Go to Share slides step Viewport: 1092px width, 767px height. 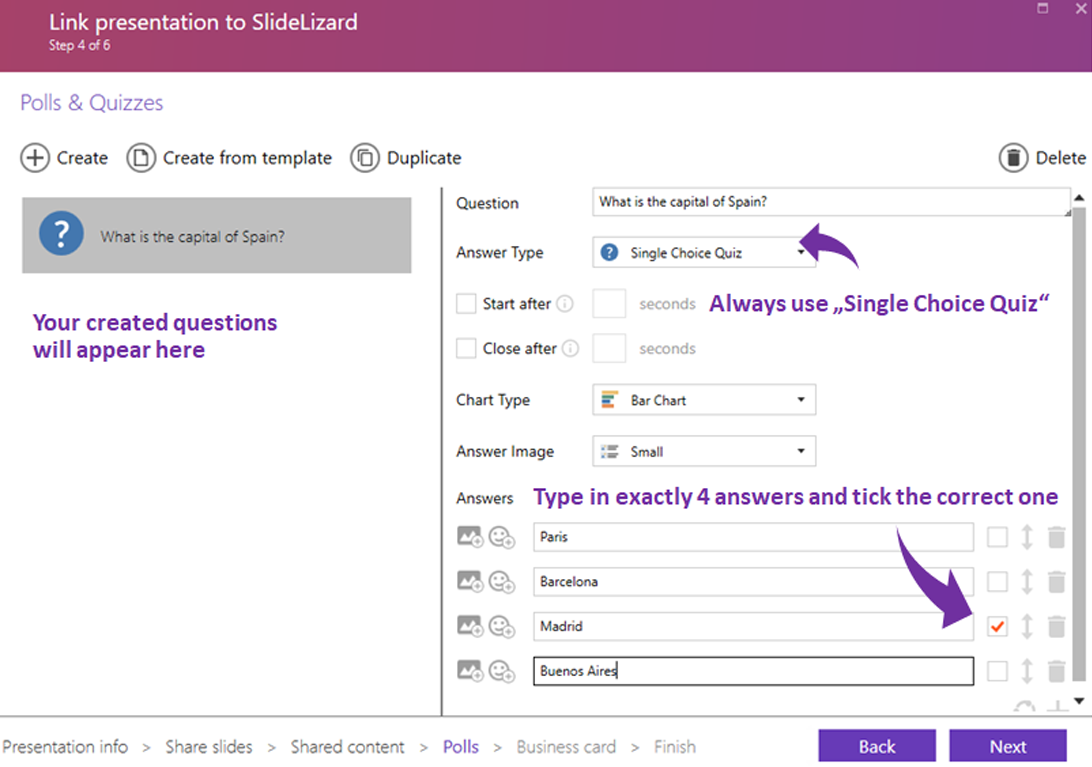click(209, 747)
